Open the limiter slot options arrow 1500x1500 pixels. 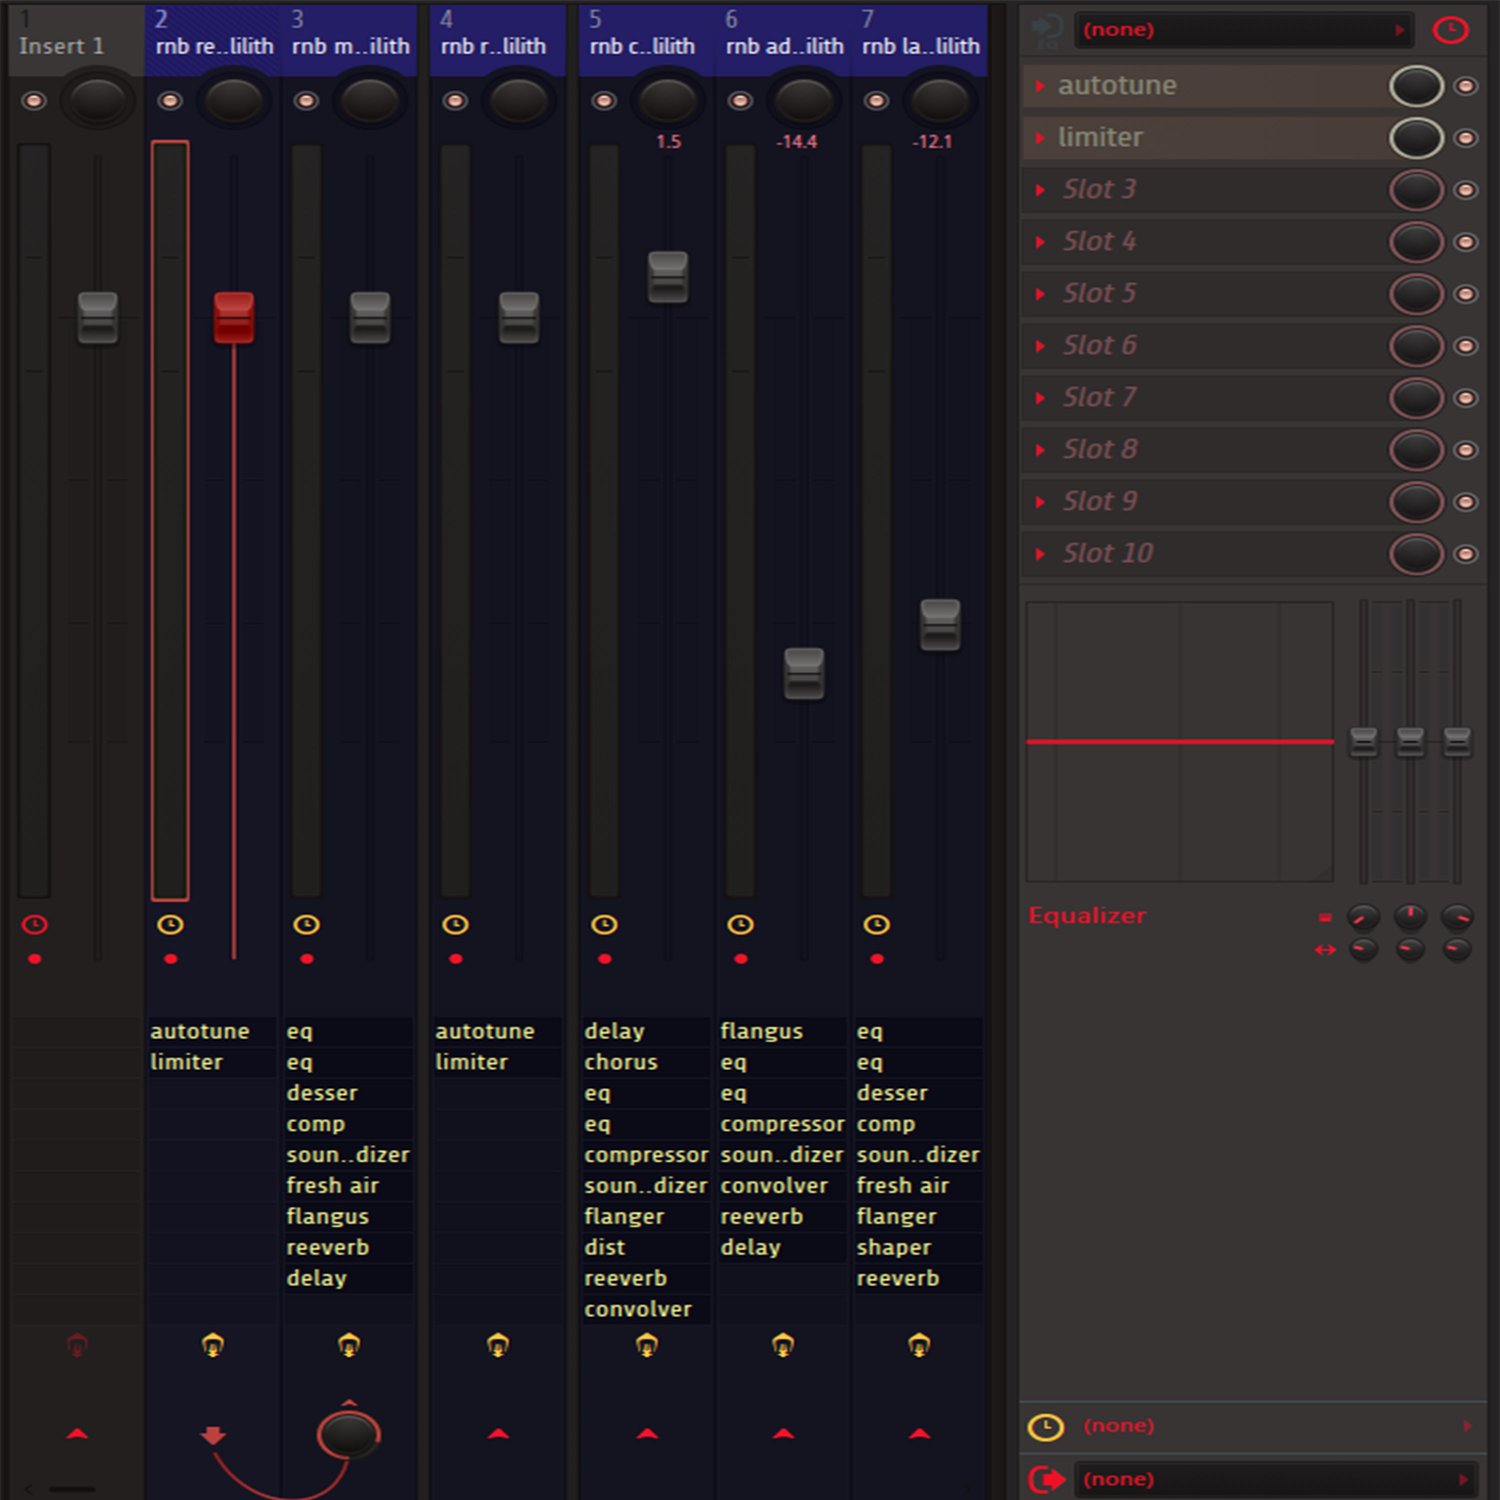coord(1040,138)
